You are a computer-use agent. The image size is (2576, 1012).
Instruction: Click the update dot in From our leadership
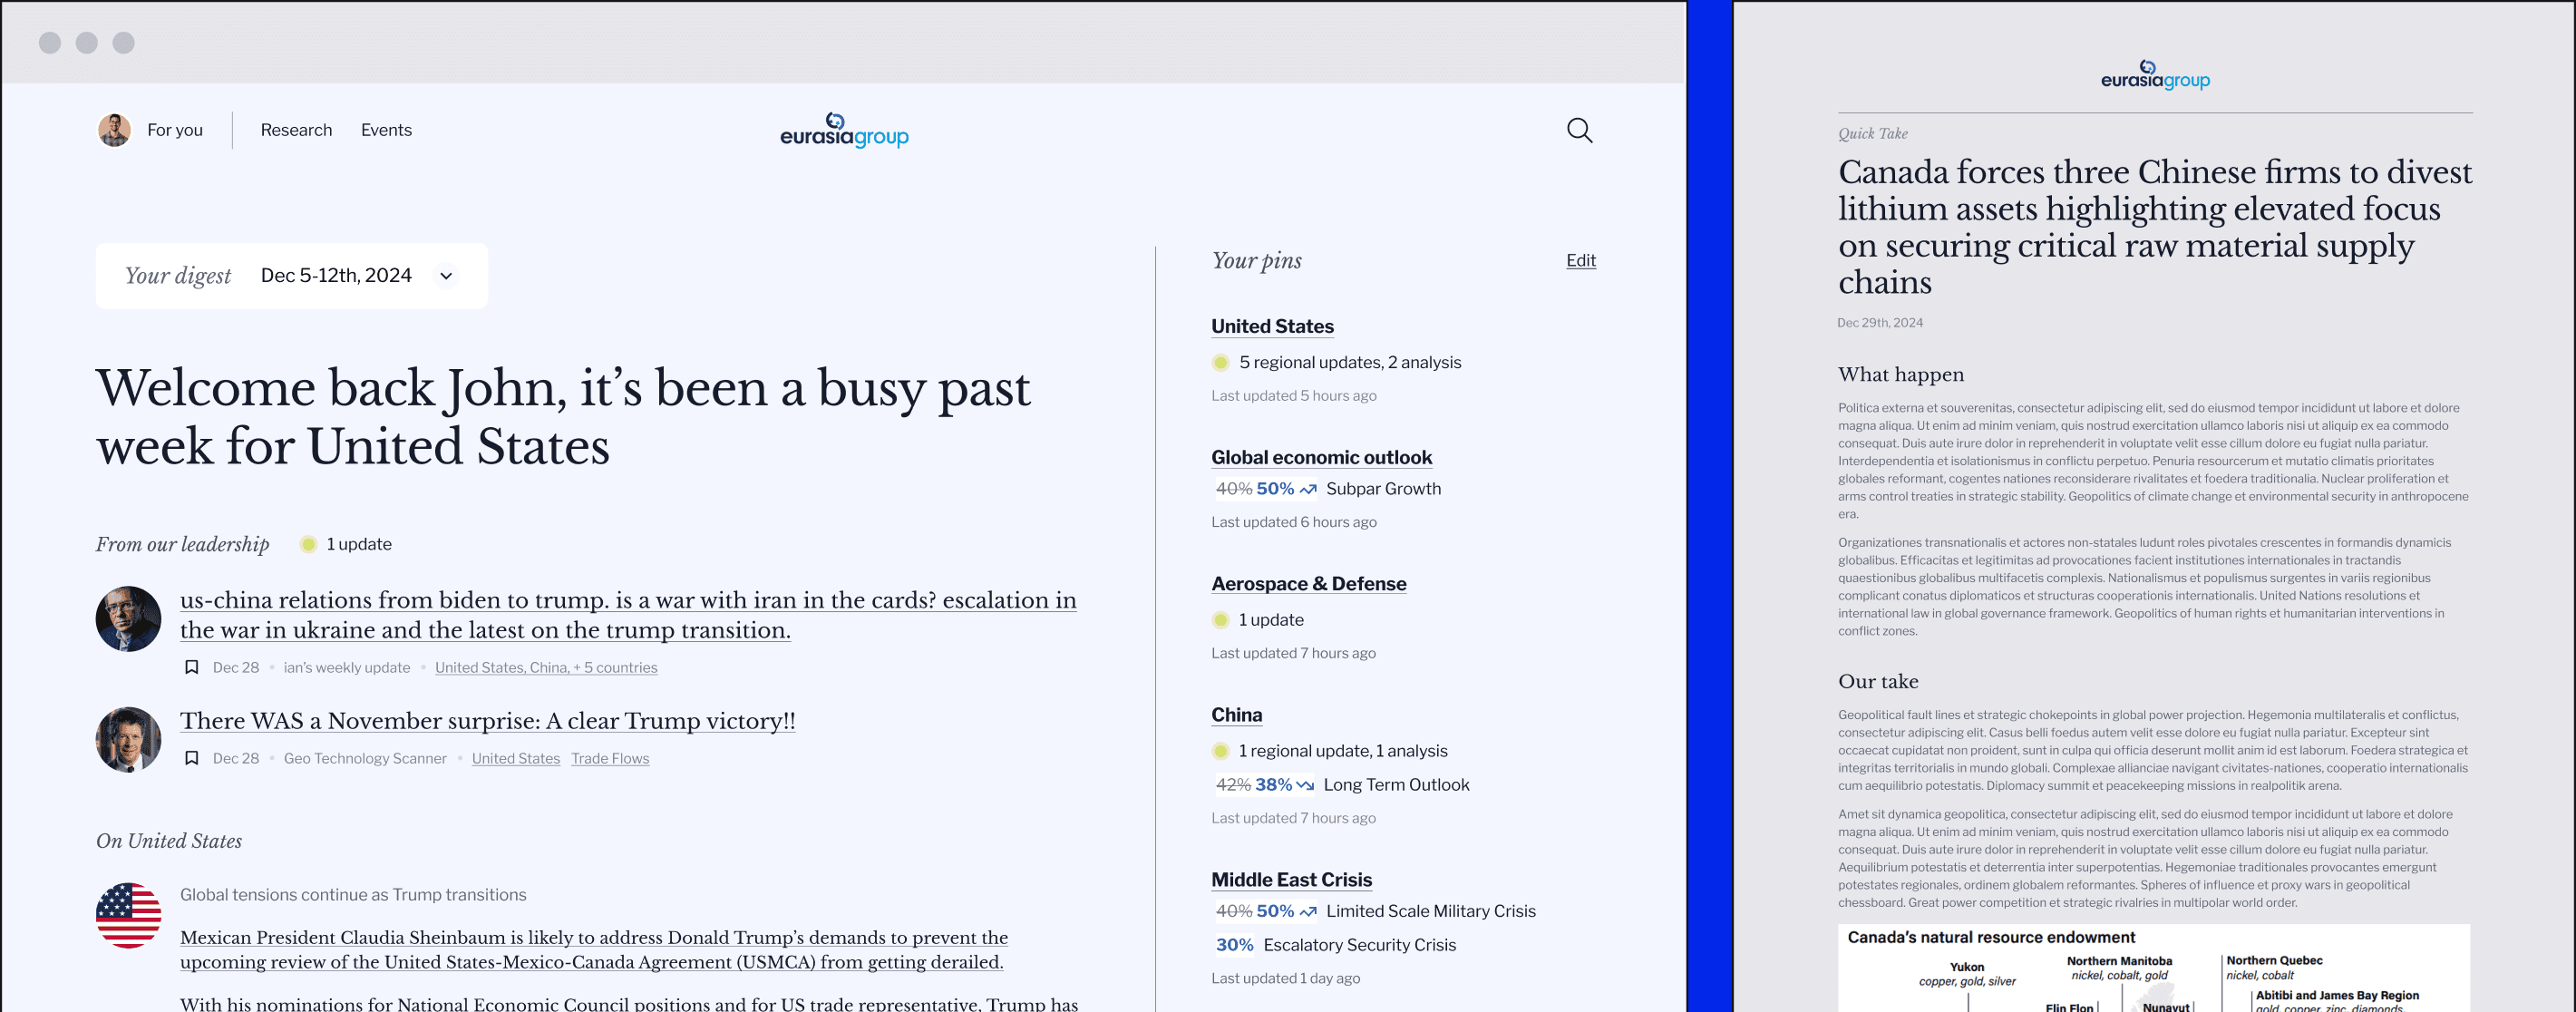tap(308, 544)
